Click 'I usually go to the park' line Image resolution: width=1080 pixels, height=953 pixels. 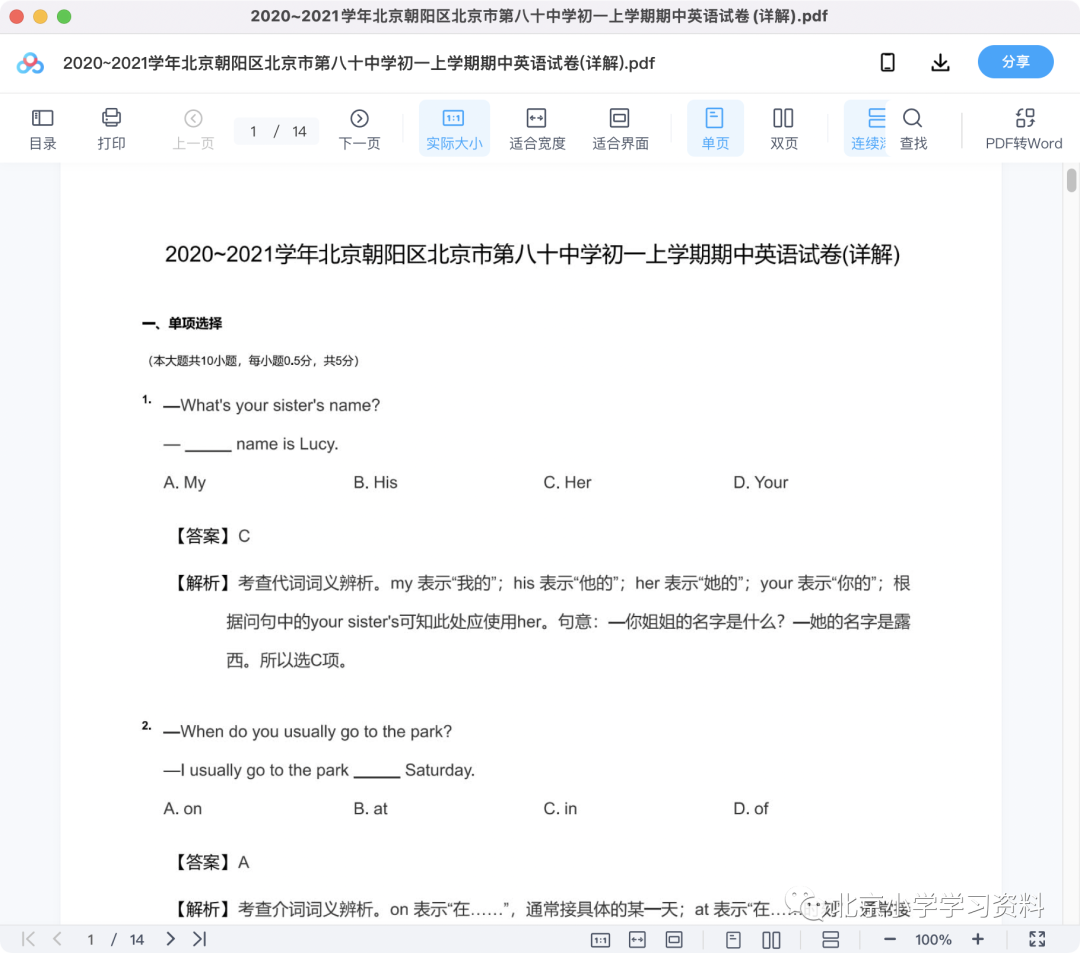319,770
